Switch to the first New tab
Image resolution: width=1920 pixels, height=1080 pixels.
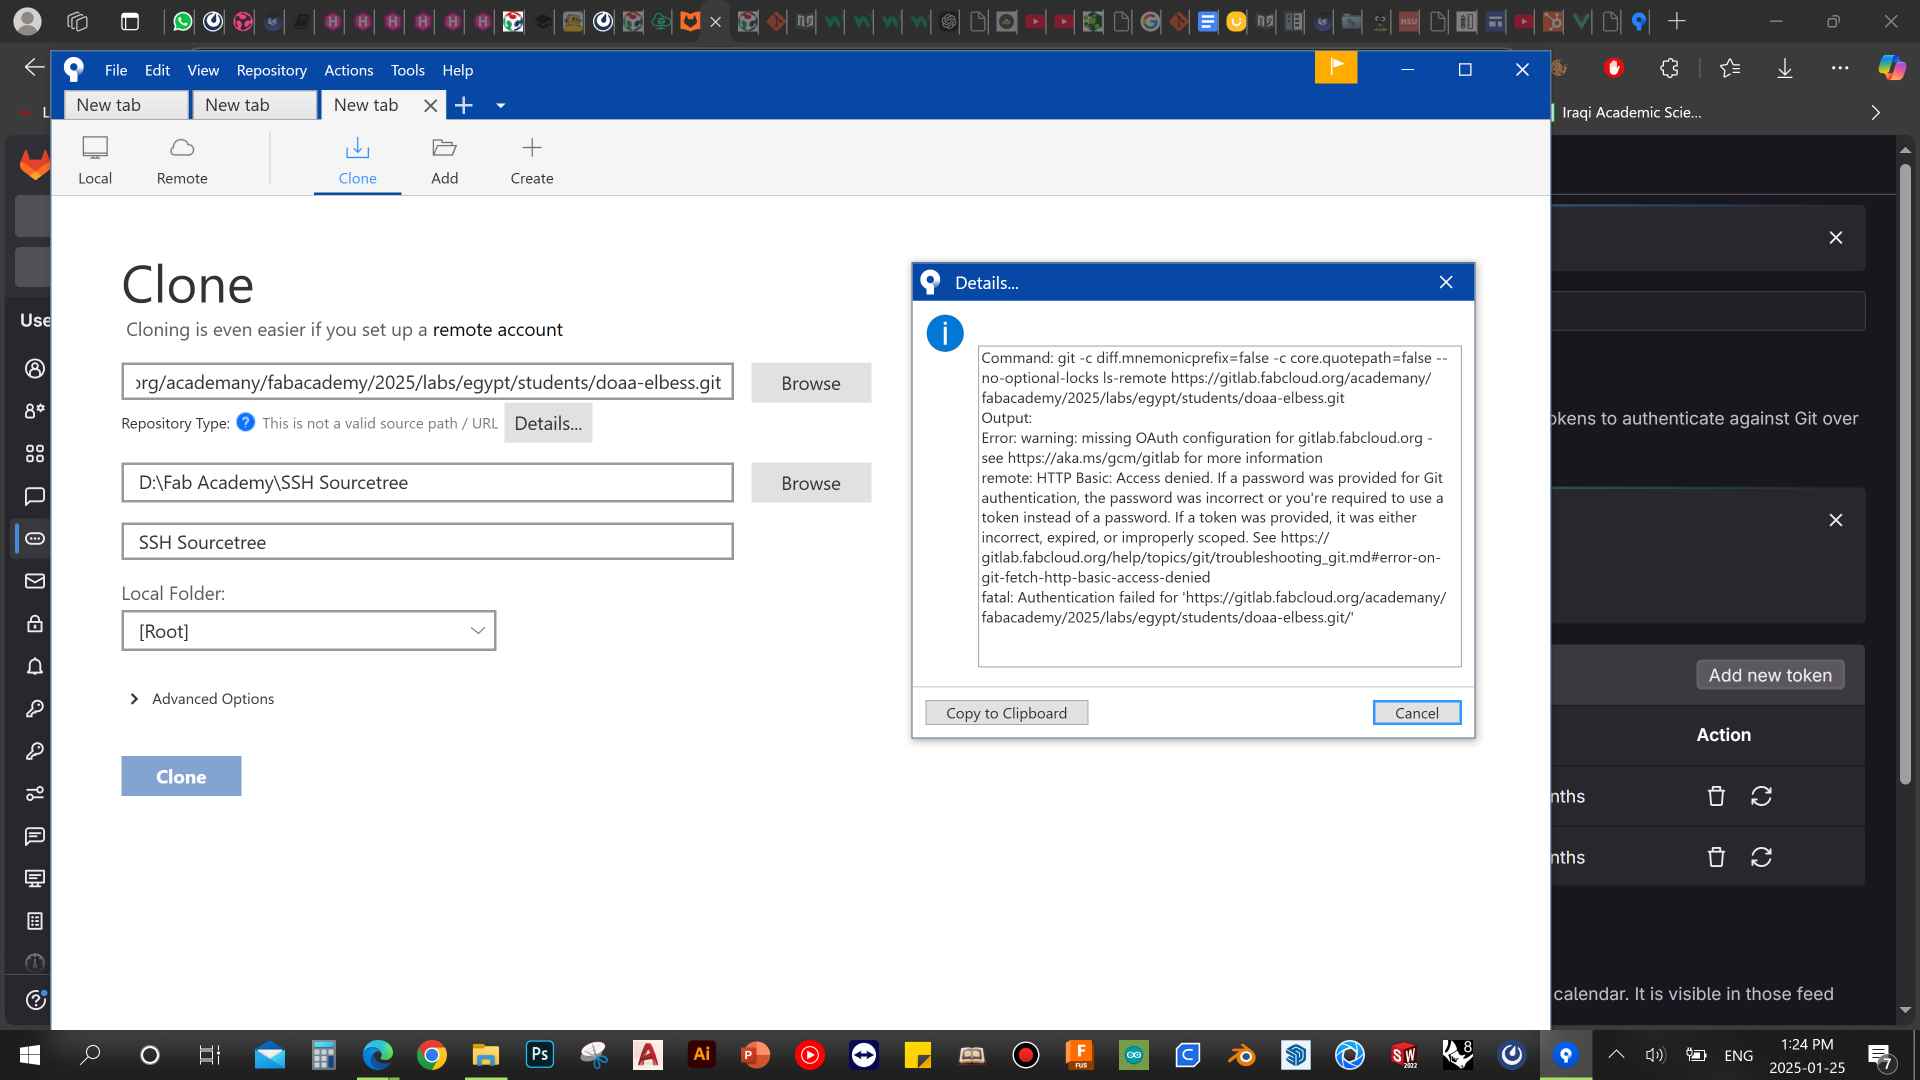pyautogui.click(x=126, y=105)
